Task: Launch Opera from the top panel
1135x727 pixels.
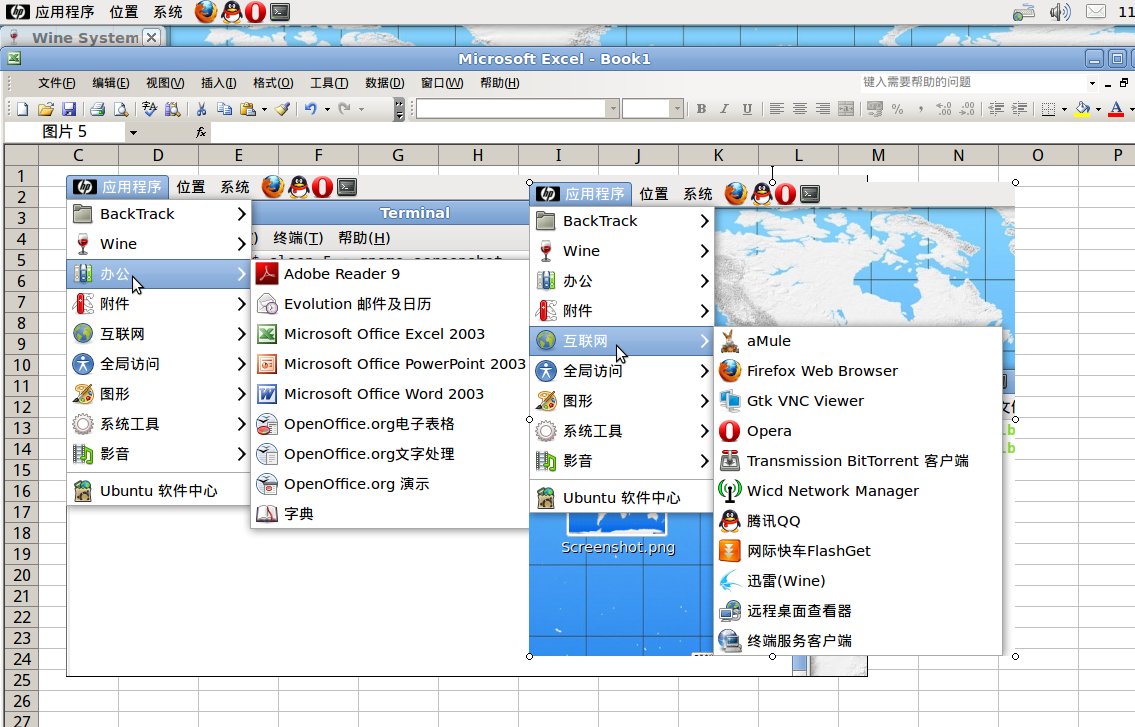Action: click(x=256, y=12)
